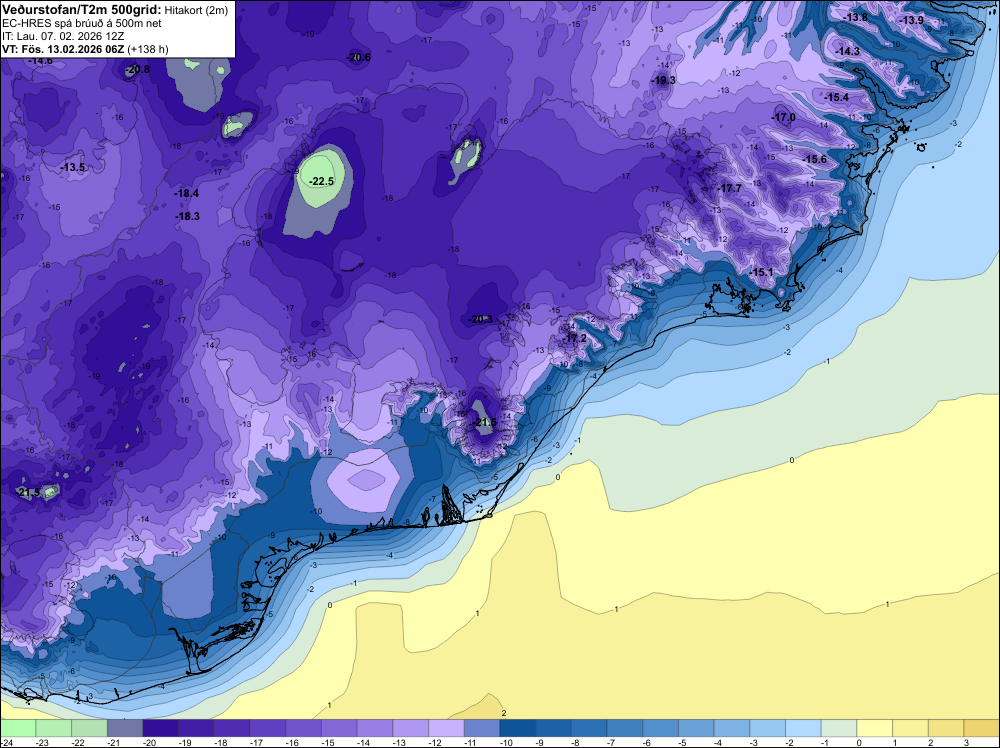Screen dimensions: 1000x748
Task: Click the '-13.8' temperature value
Action: tap(855, 18)
